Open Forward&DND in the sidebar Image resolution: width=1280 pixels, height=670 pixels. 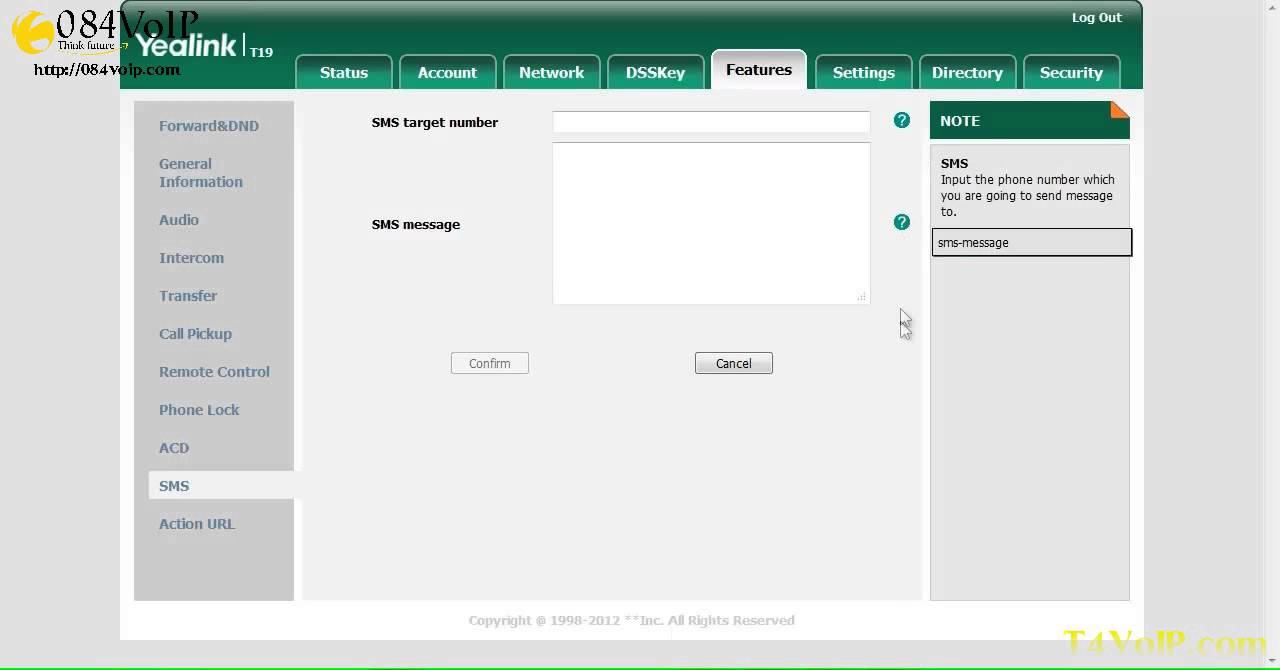[x=209, y=126]
